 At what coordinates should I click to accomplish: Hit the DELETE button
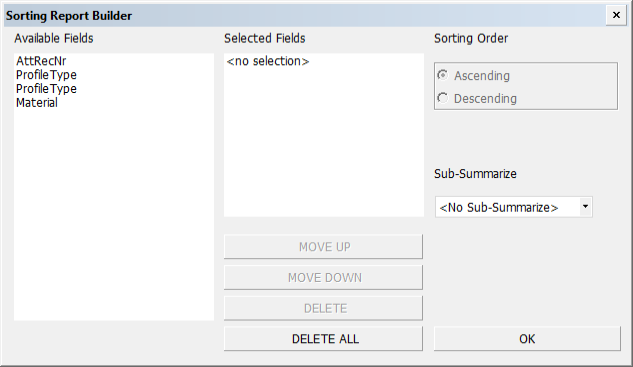pos(323,308)
